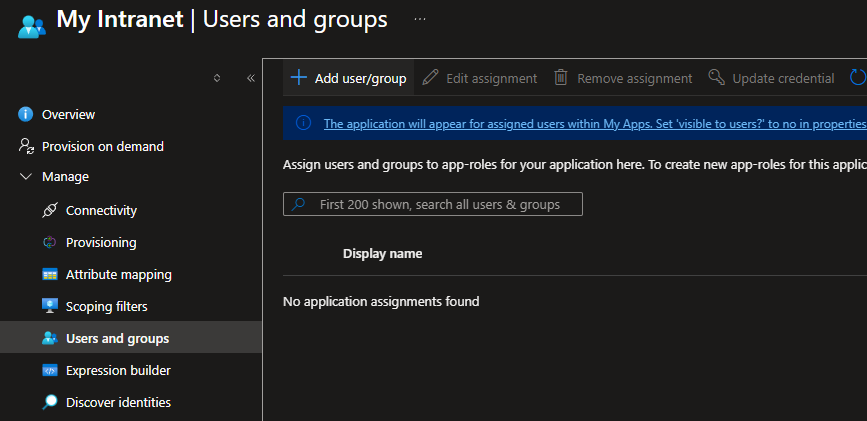Click the Scoping filters monitor icon

[x=50, y=306]
